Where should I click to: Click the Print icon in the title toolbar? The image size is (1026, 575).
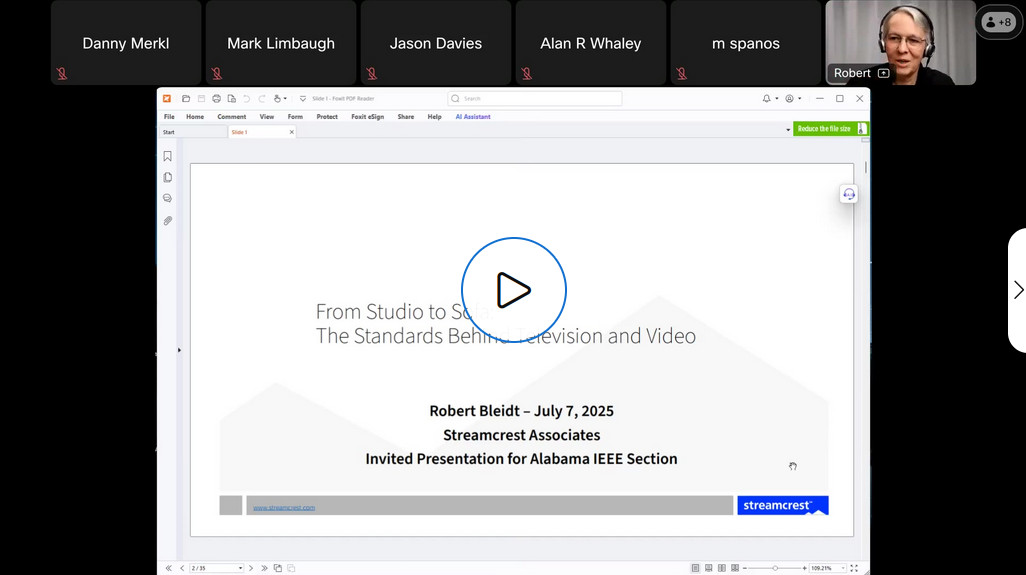216,99
